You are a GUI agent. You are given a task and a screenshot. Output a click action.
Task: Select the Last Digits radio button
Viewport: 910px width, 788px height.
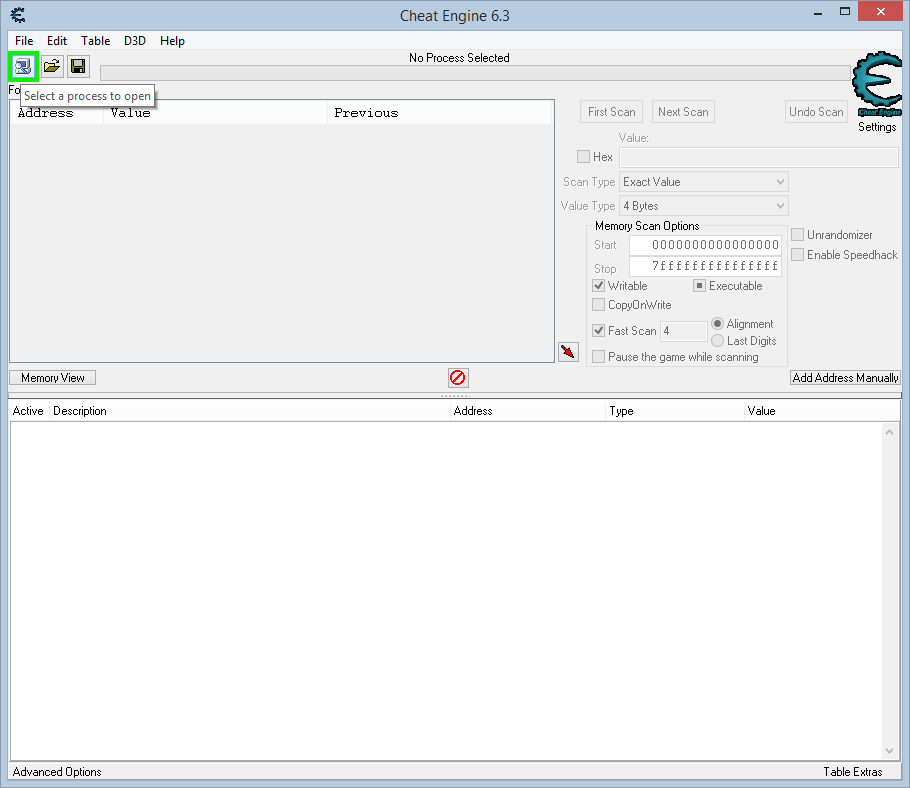tap(717, 341)
